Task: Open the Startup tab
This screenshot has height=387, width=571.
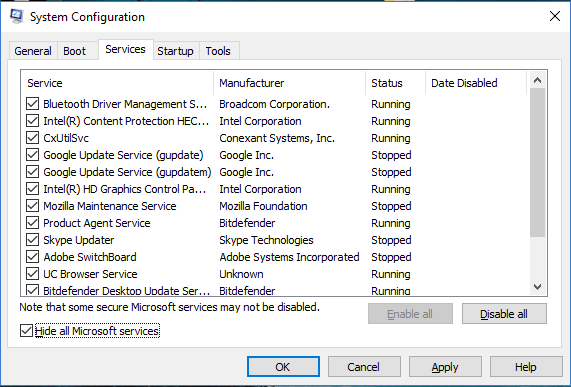Action: tap(175, 51)
